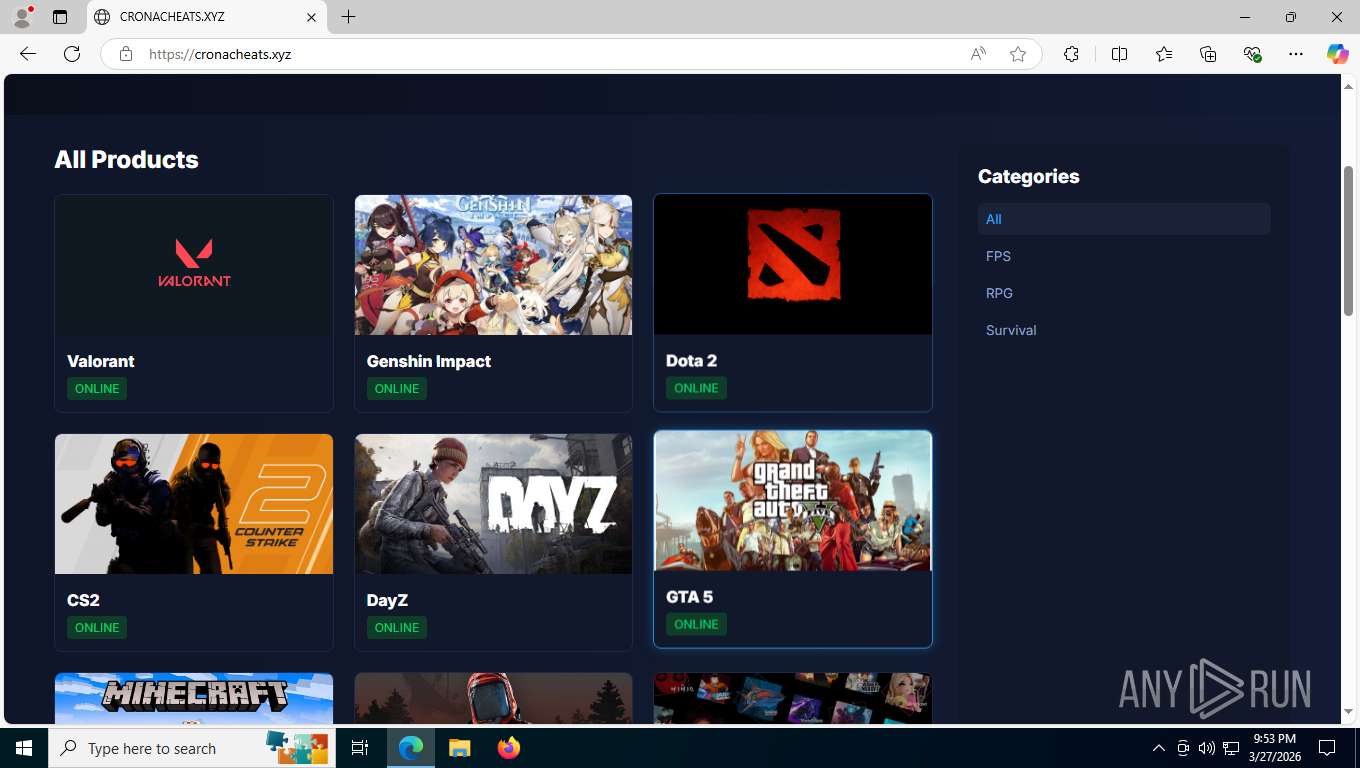Filter by RPG category
1360x768 pixels.
[x=999, y=293]
